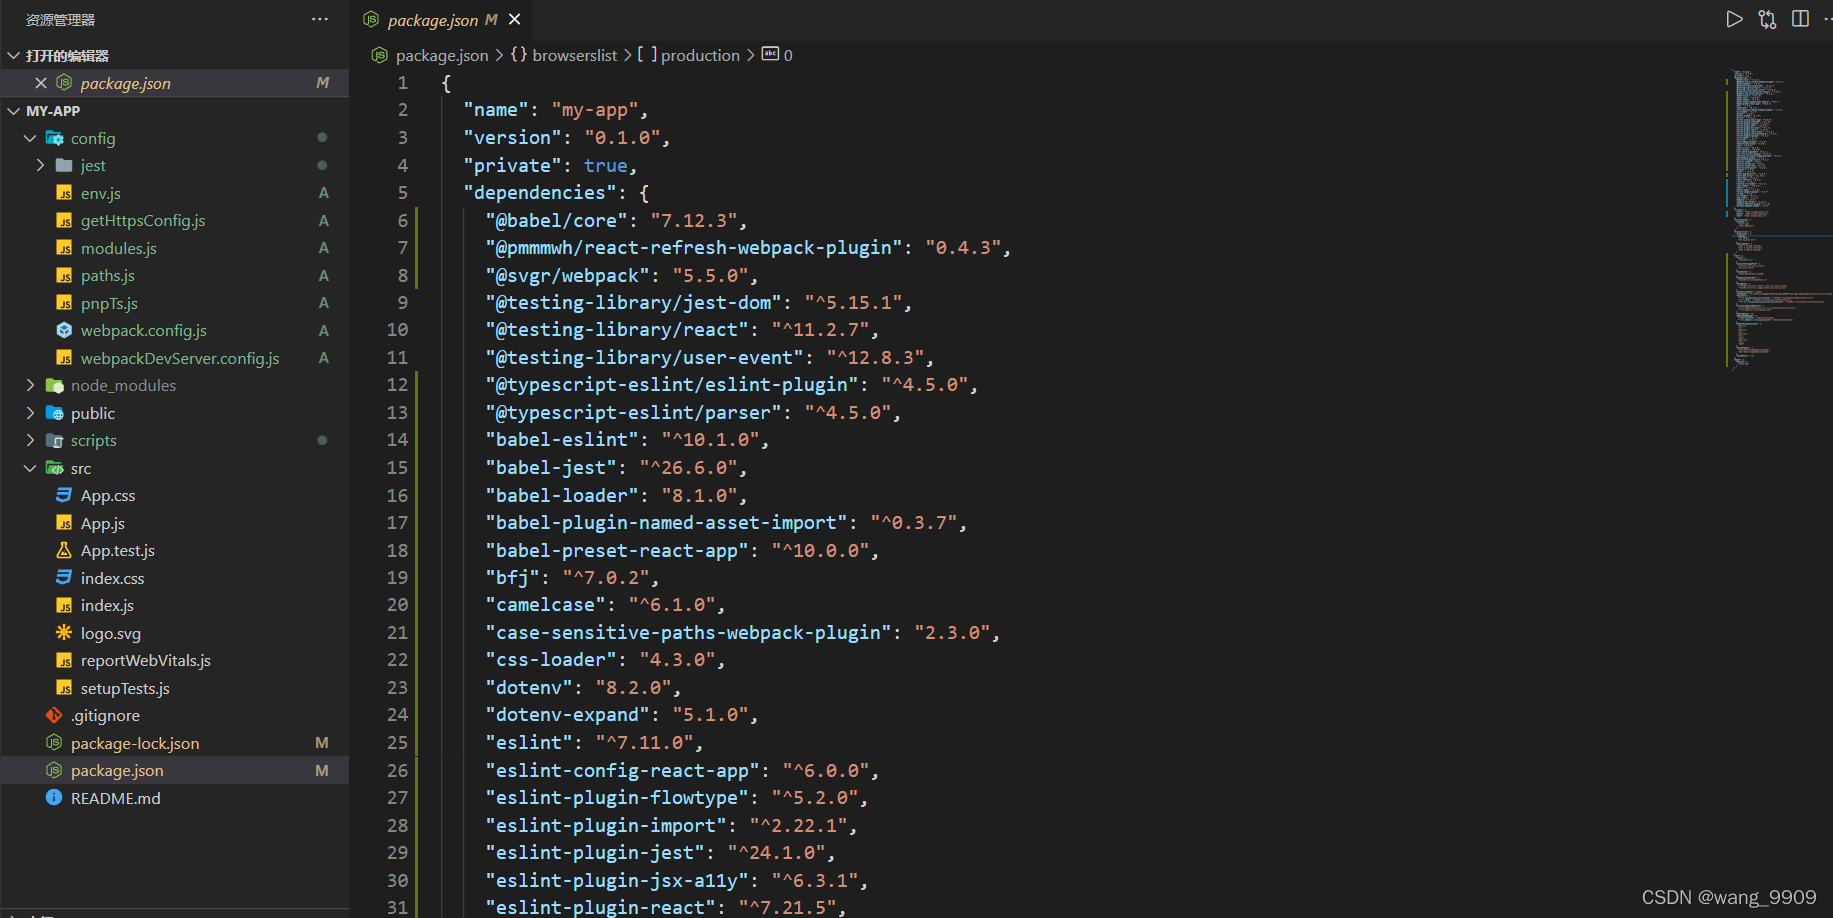Close the package.json editor tab
Screen dimensions: 1833x918
(514, 19)
